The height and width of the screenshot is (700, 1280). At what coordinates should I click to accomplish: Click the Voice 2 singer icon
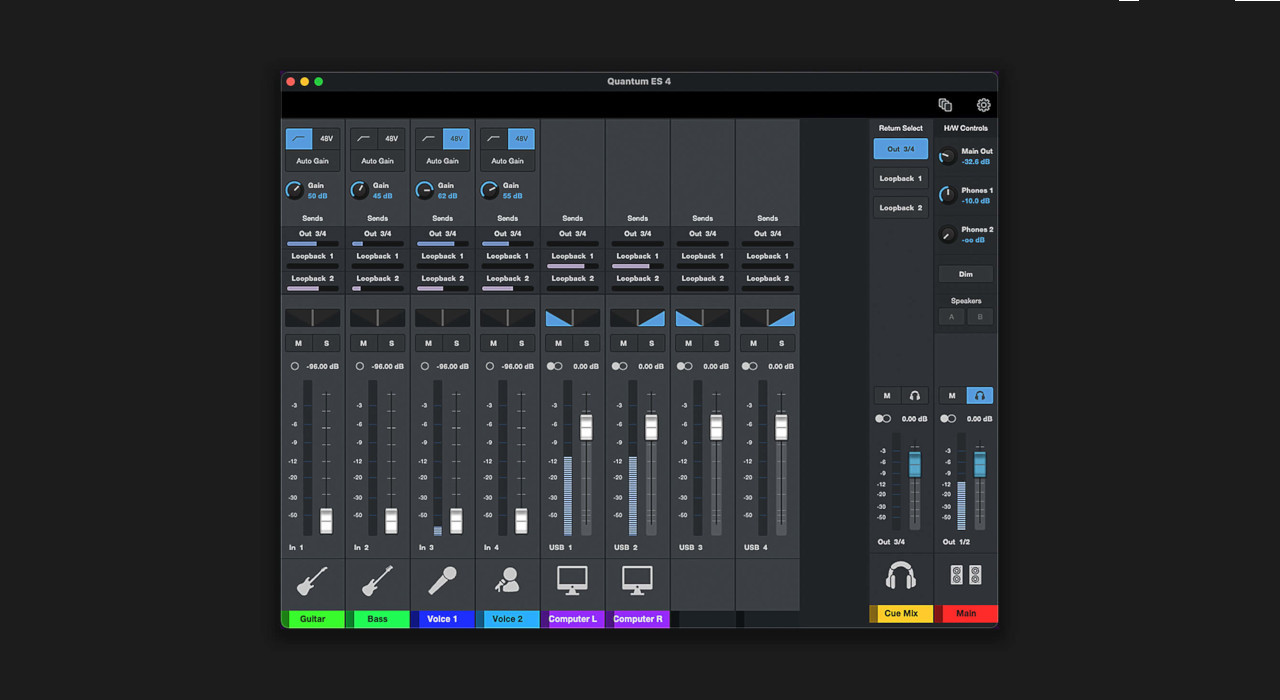click(x=507, y=580)
